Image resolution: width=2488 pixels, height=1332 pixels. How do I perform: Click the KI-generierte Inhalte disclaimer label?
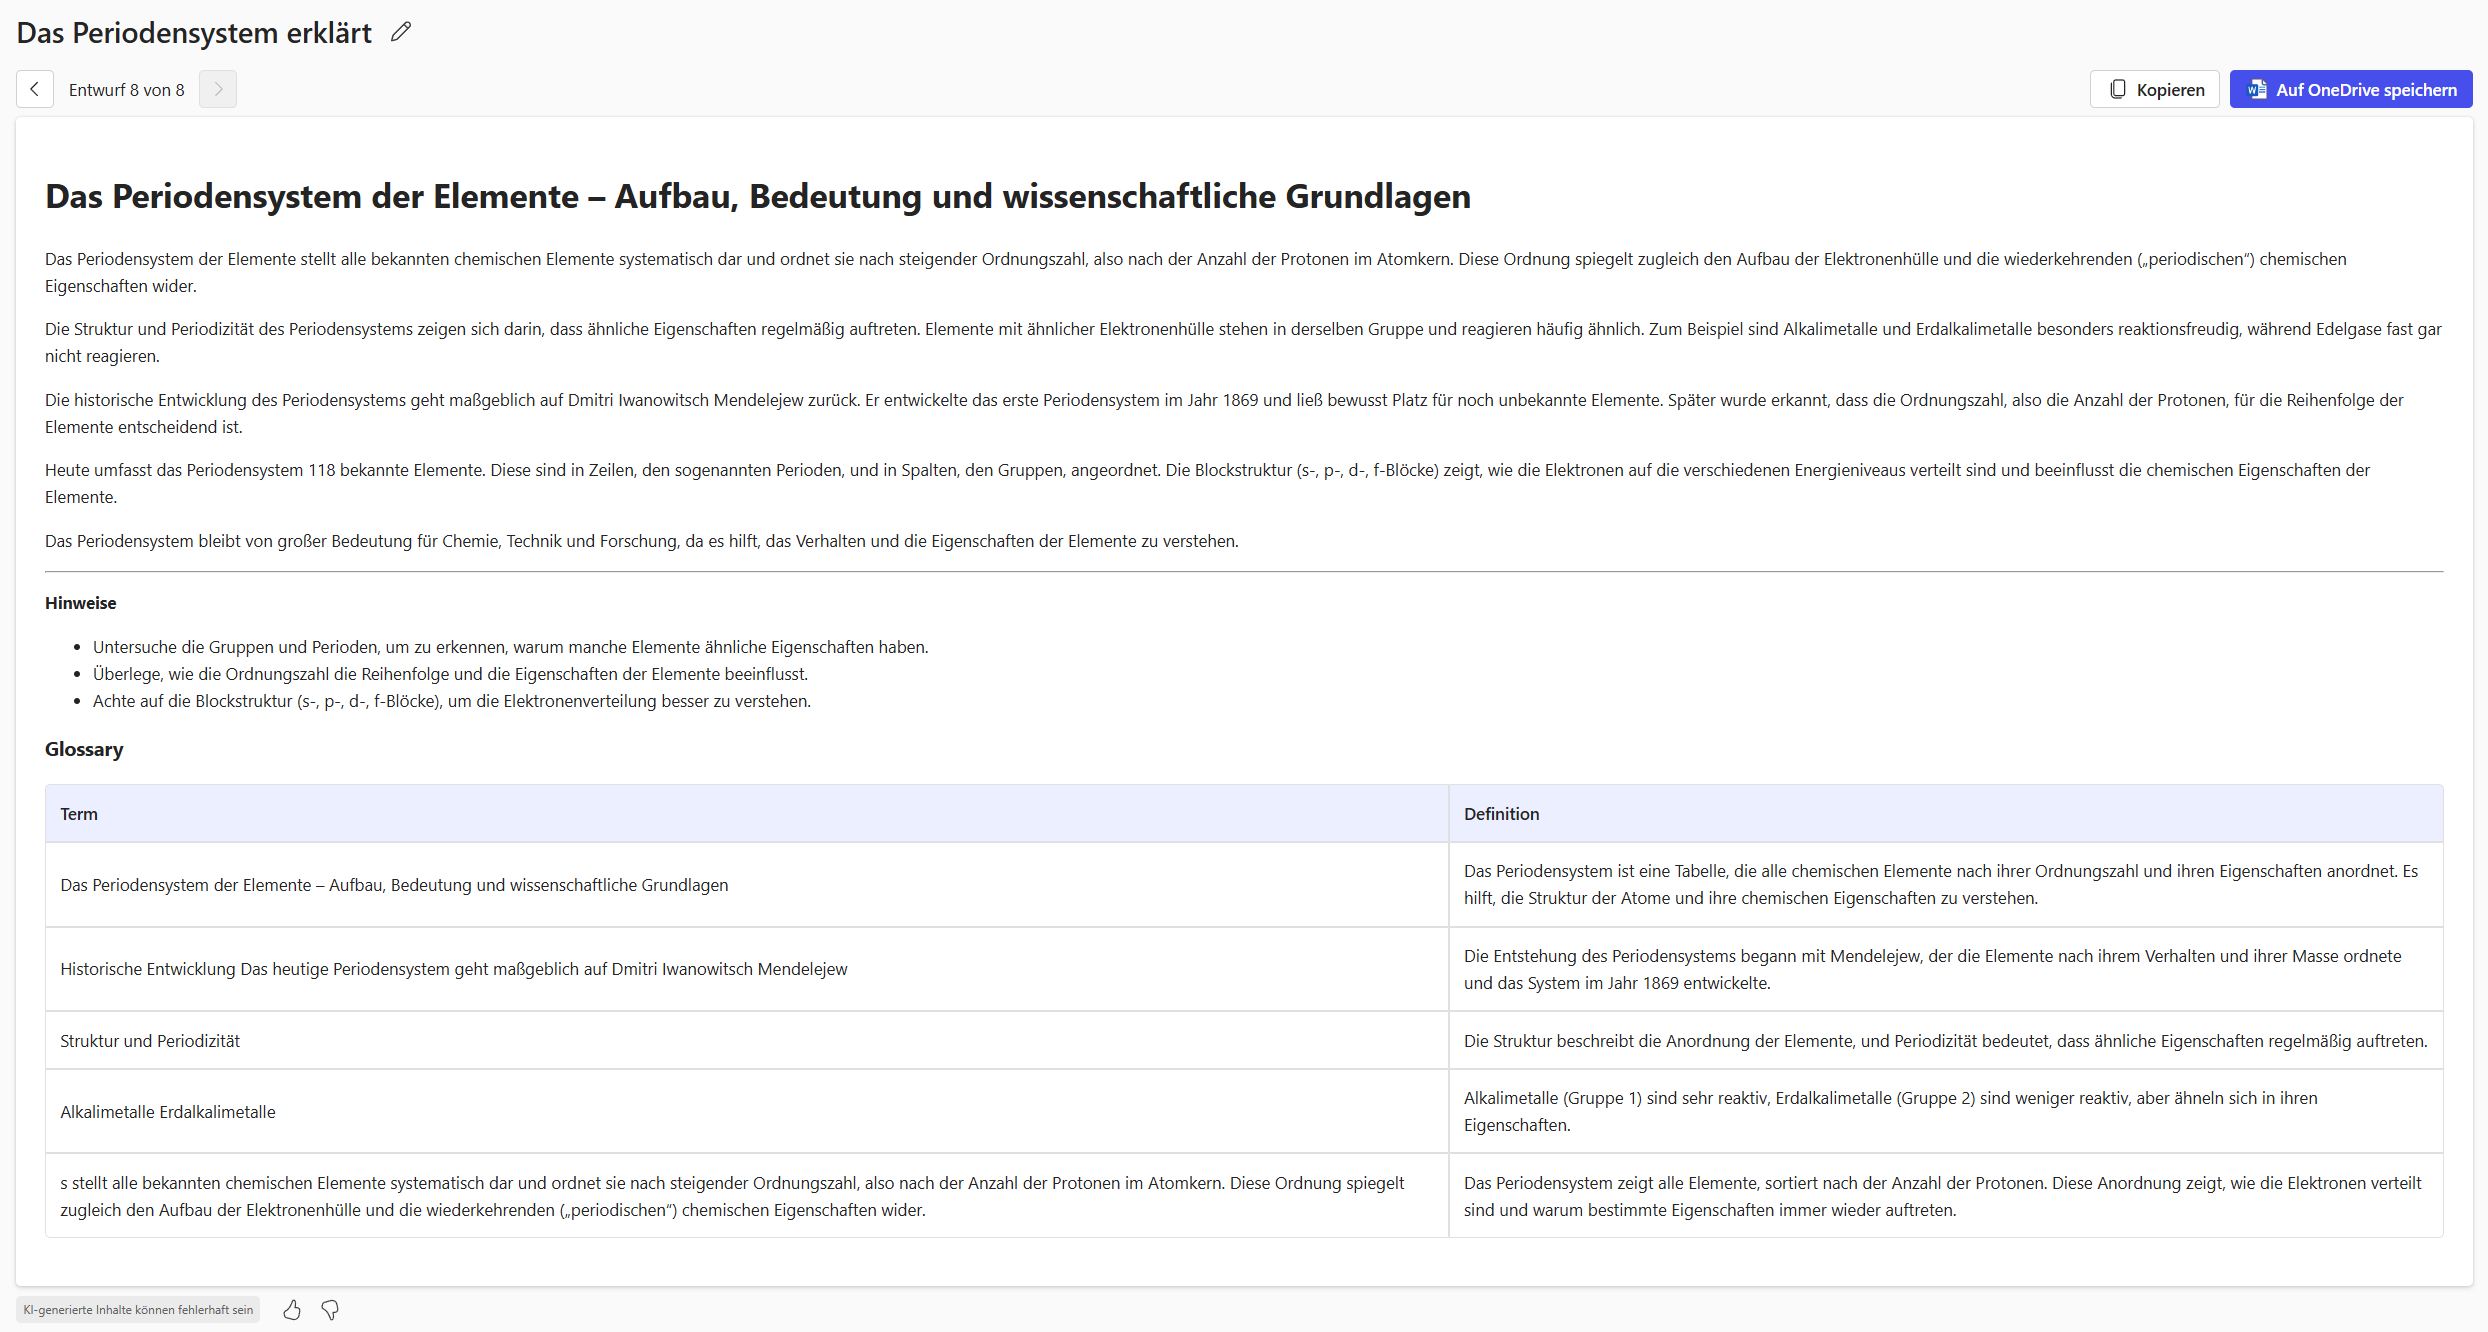pyautogui.click(x=138, y=1310)
